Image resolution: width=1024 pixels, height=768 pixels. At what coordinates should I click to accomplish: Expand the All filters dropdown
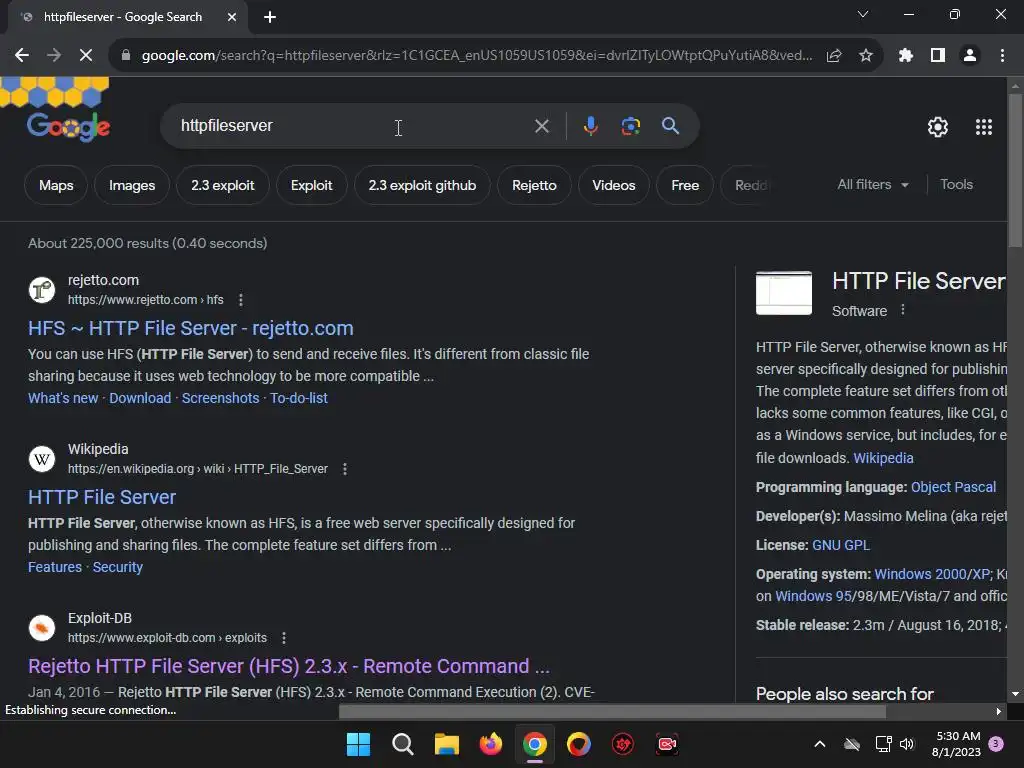click(x=872, y=185)
